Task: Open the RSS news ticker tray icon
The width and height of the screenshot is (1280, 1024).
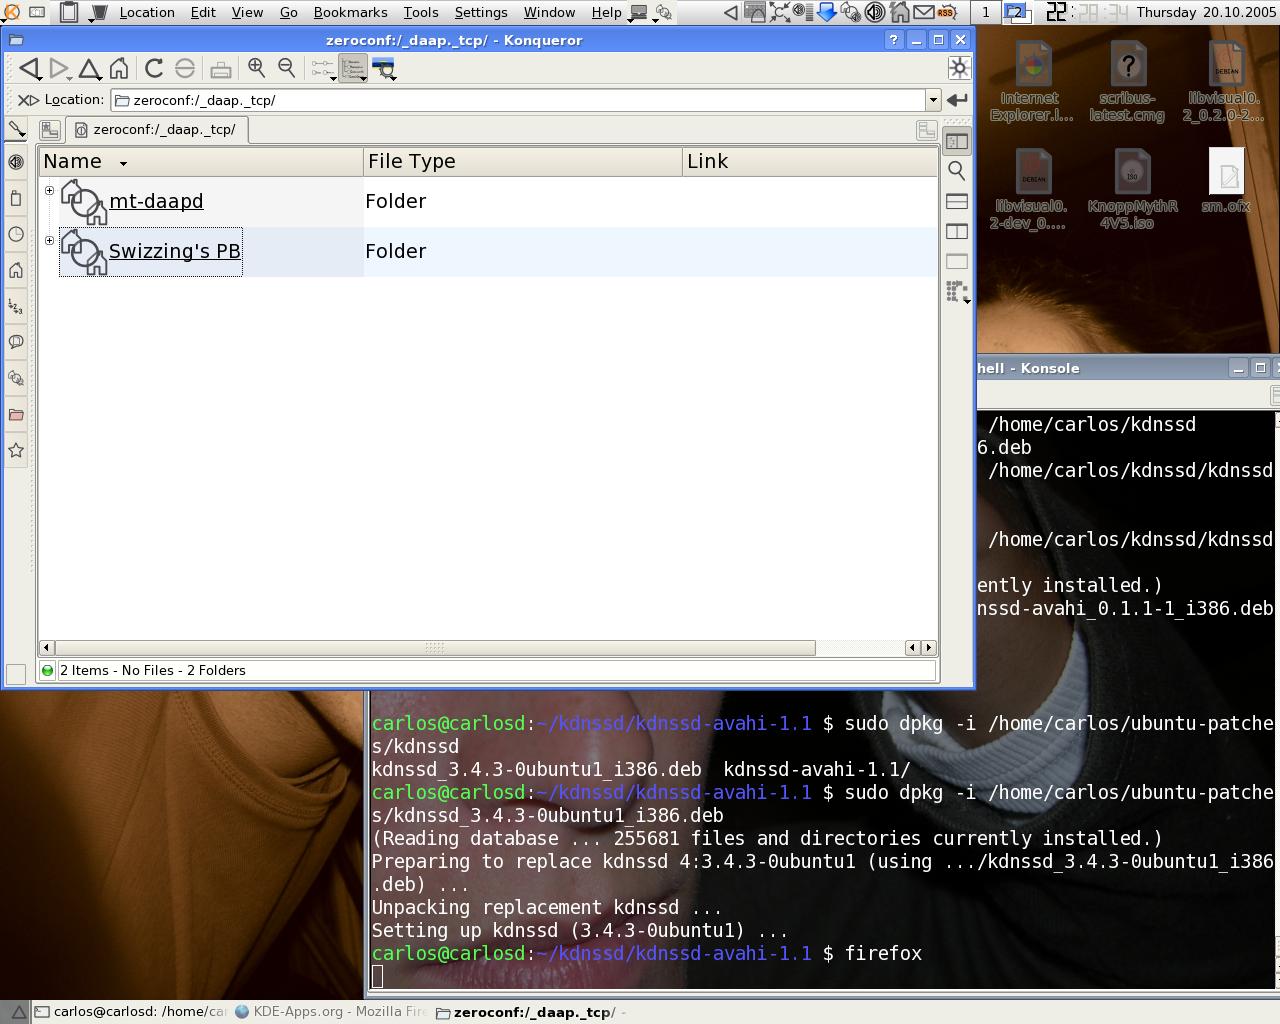Action: pyautogui.click(x=946, y=12)
